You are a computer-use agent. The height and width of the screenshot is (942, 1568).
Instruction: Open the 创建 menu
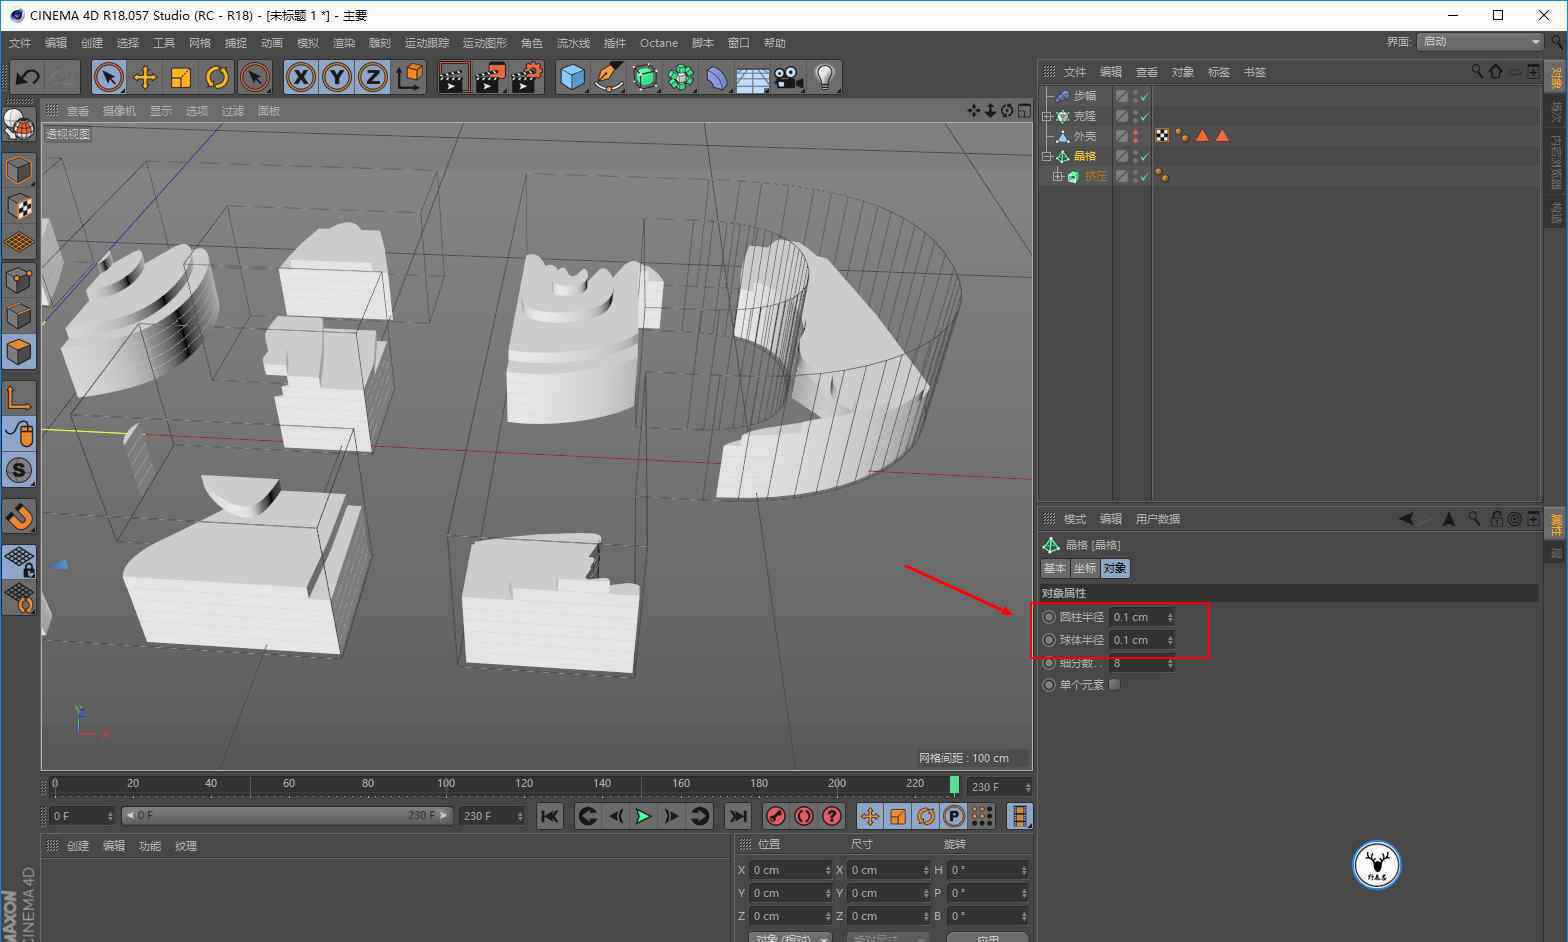pos(92,43)
